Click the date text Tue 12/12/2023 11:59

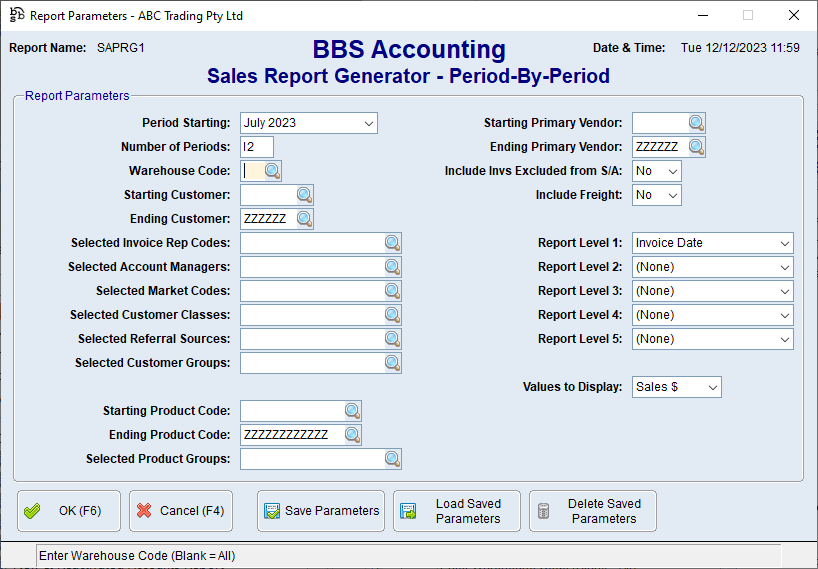coord(740,48)
